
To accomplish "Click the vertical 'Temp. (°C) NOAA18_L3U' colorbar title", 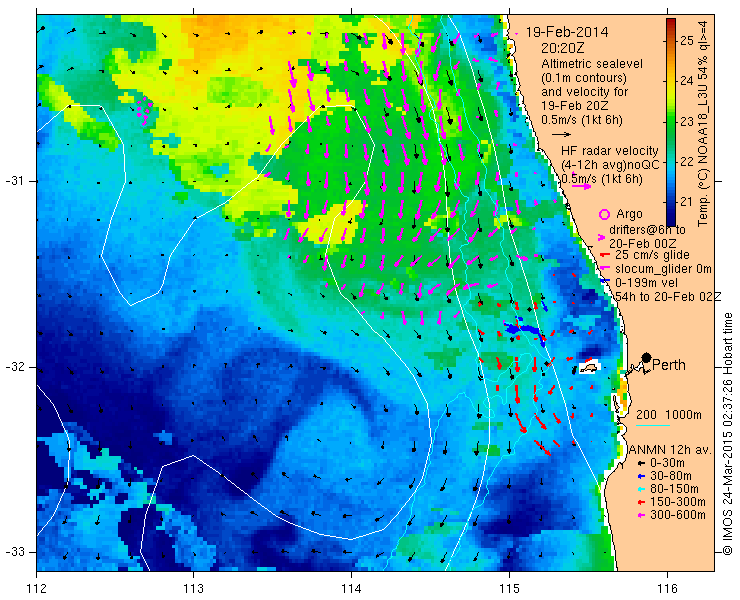I will (703, 122).
